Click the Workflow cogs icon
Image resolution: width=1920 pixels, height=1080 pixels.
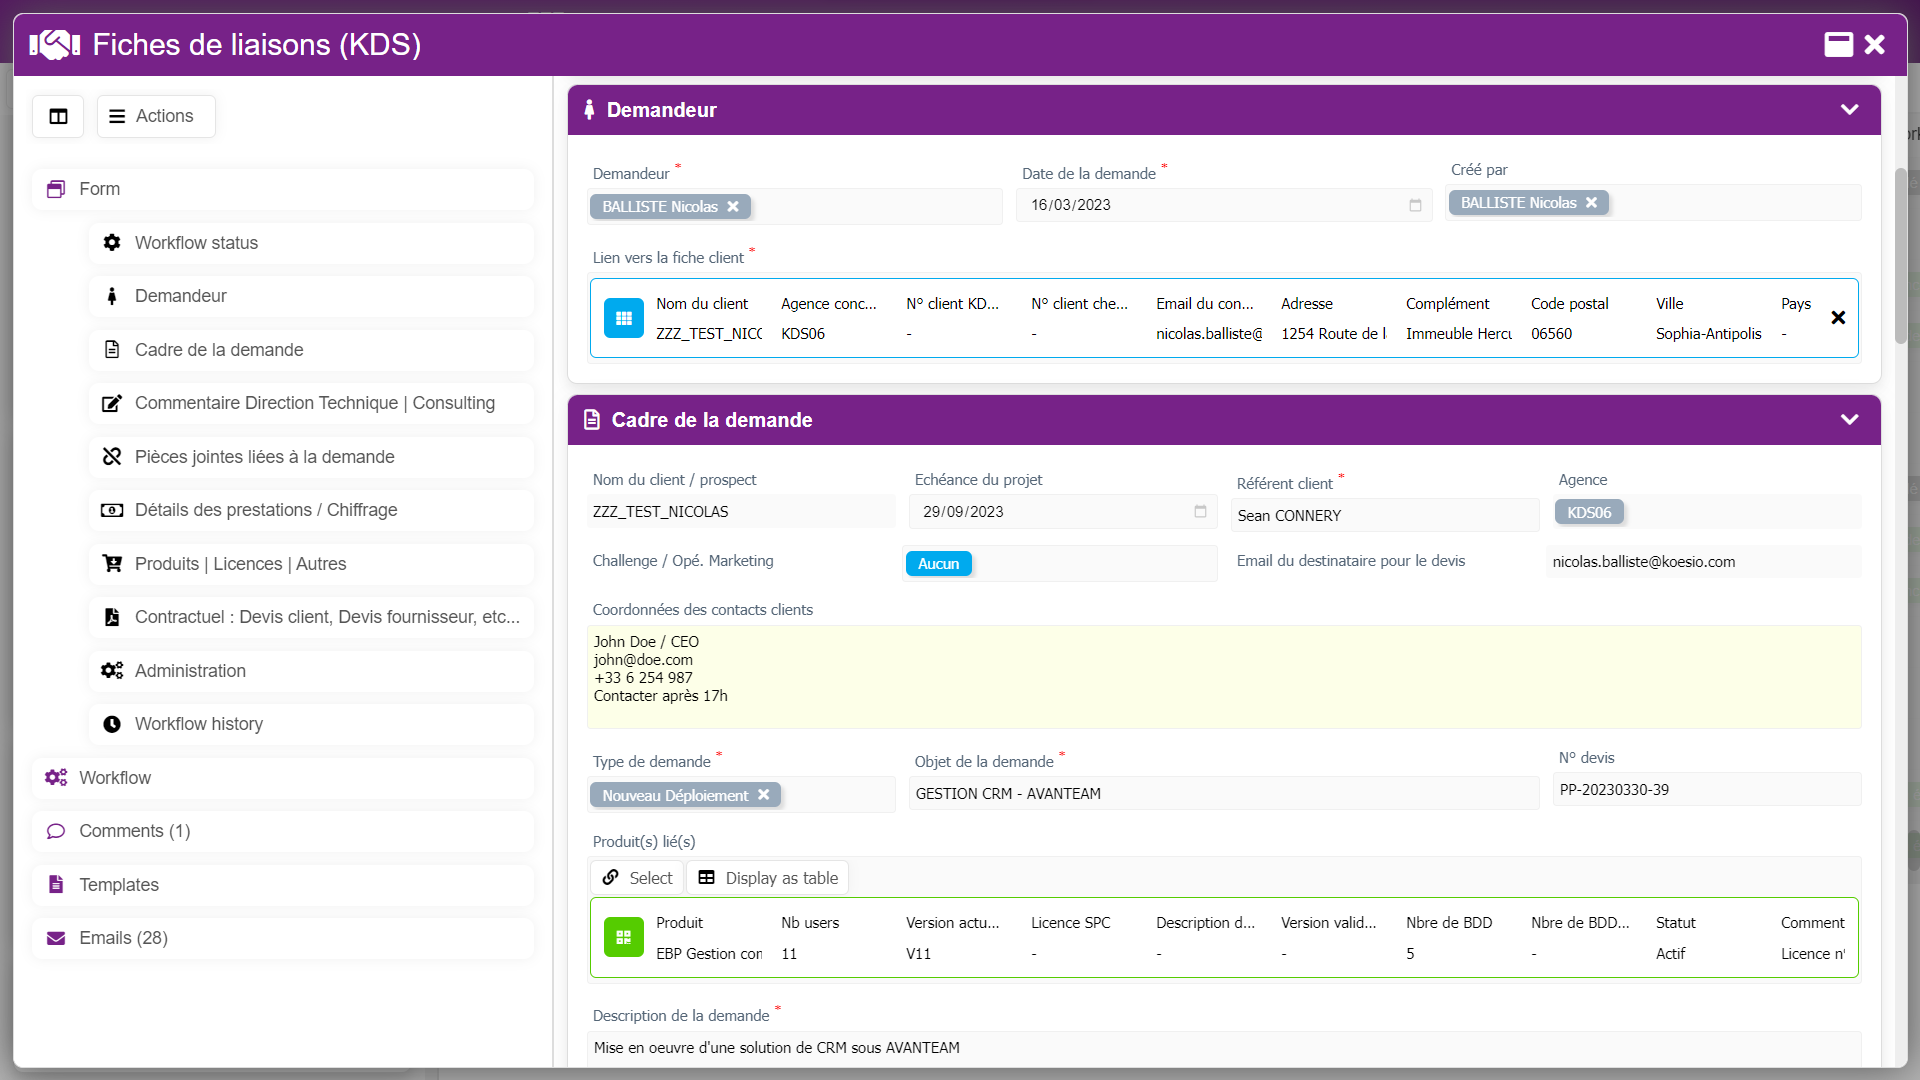[56, 778]
